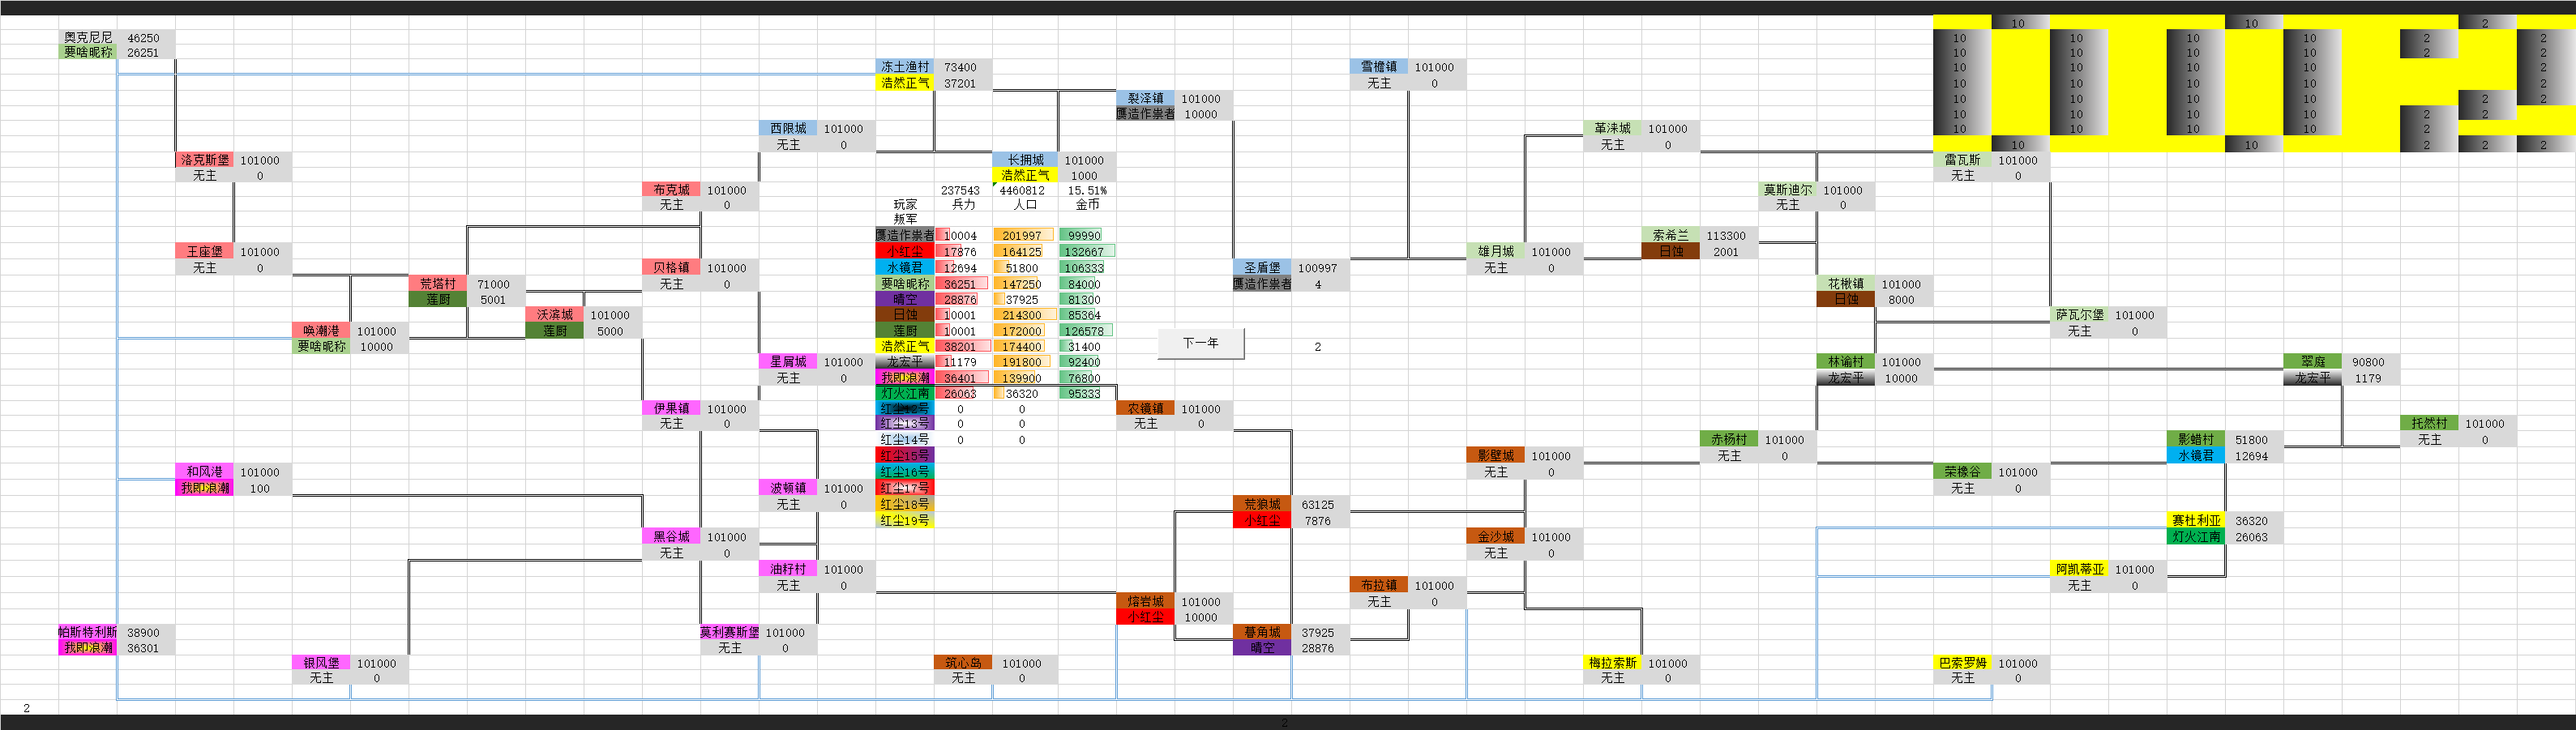This screenshot has width=2576, height=730.
Task: Select the 影蜡村 city cell
Action: pos(2196,440)
